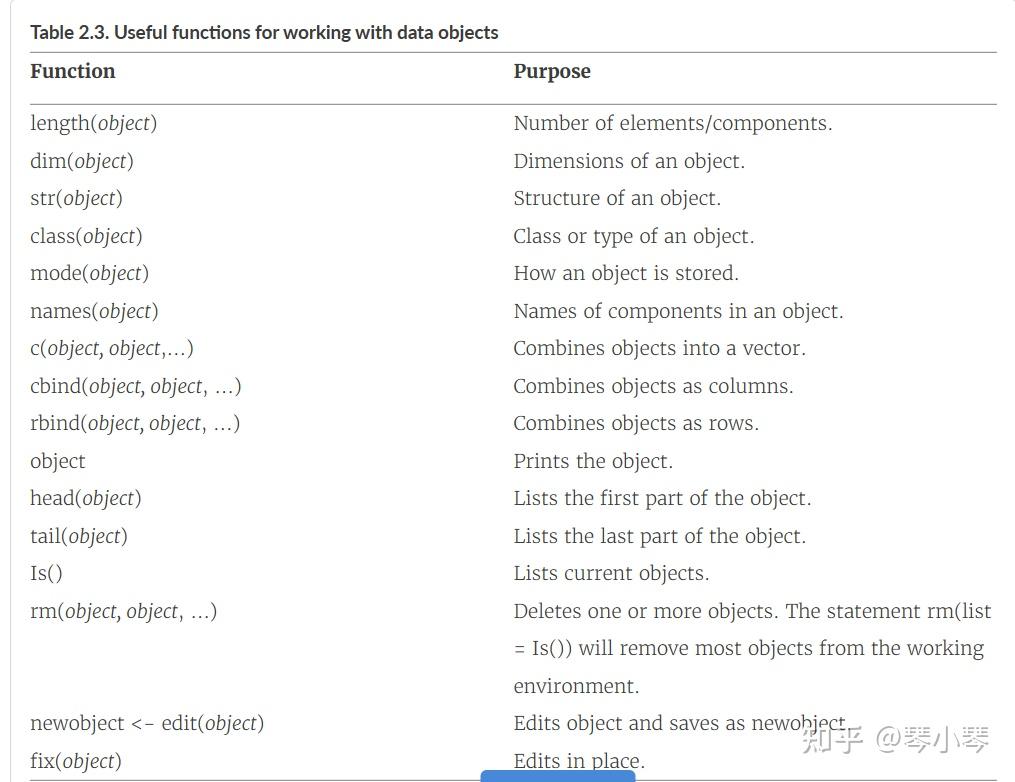Click the names(object) function entry
The height and width of the screenshot is (782, 1015).
click(x=95, y=311)
